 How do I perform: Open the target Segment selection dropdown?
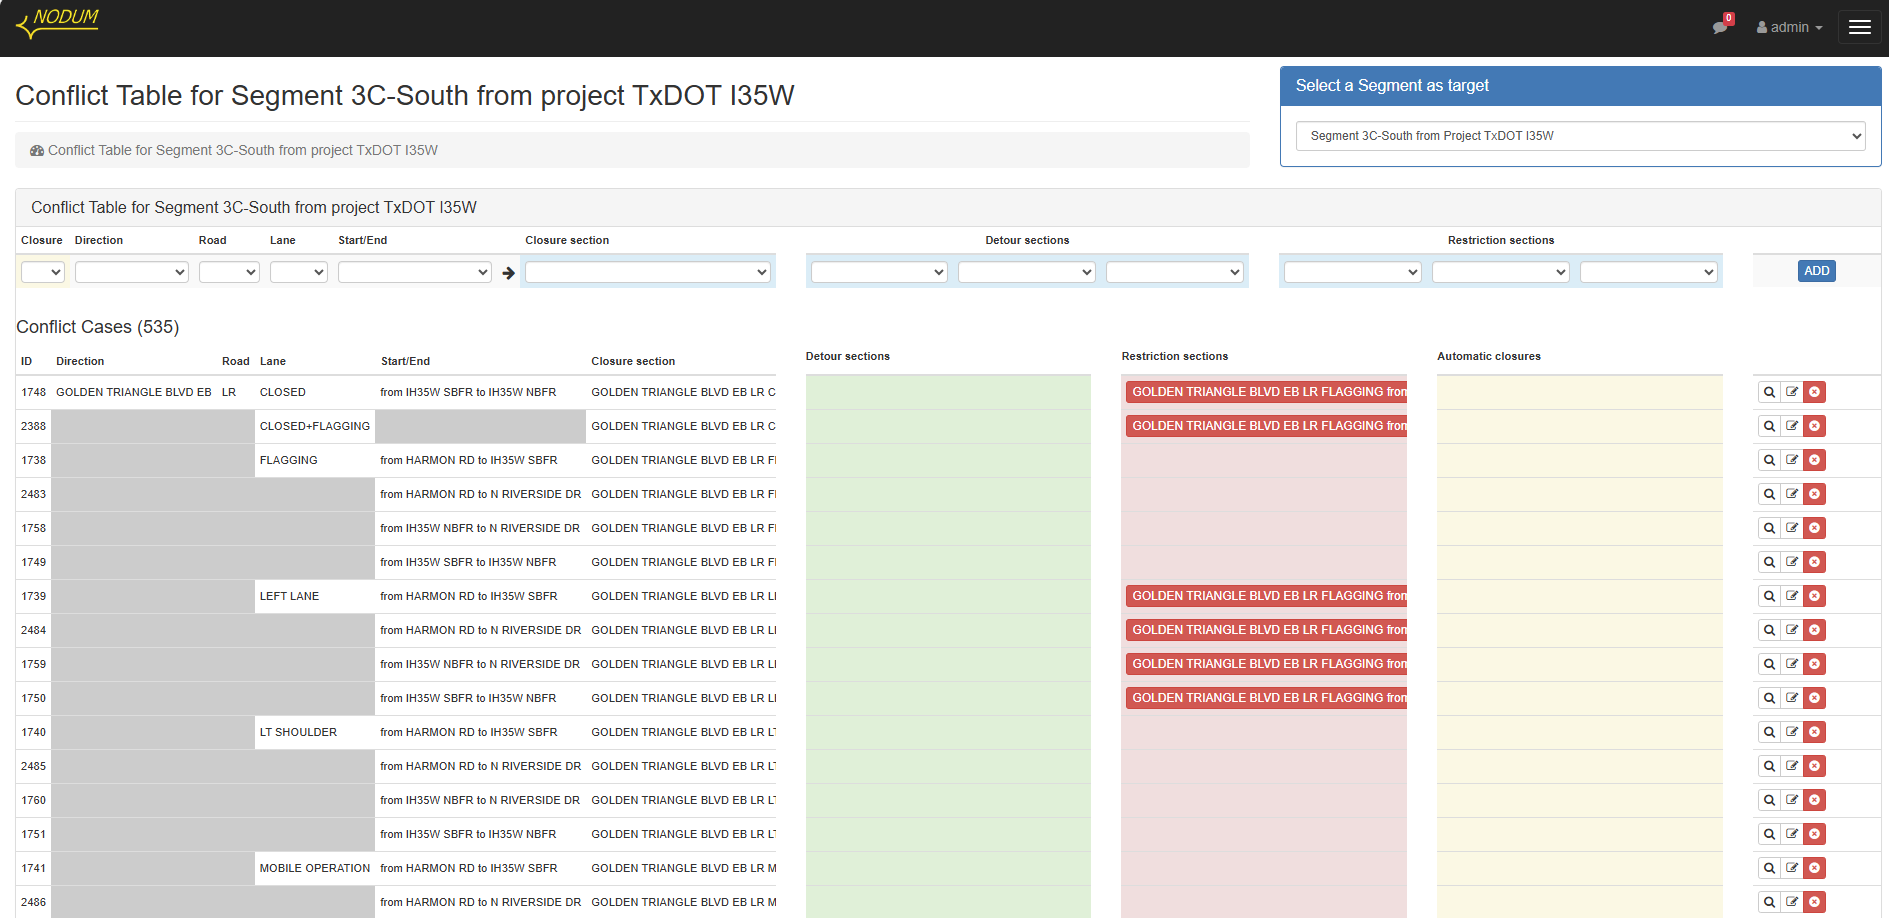point(1580,136)
